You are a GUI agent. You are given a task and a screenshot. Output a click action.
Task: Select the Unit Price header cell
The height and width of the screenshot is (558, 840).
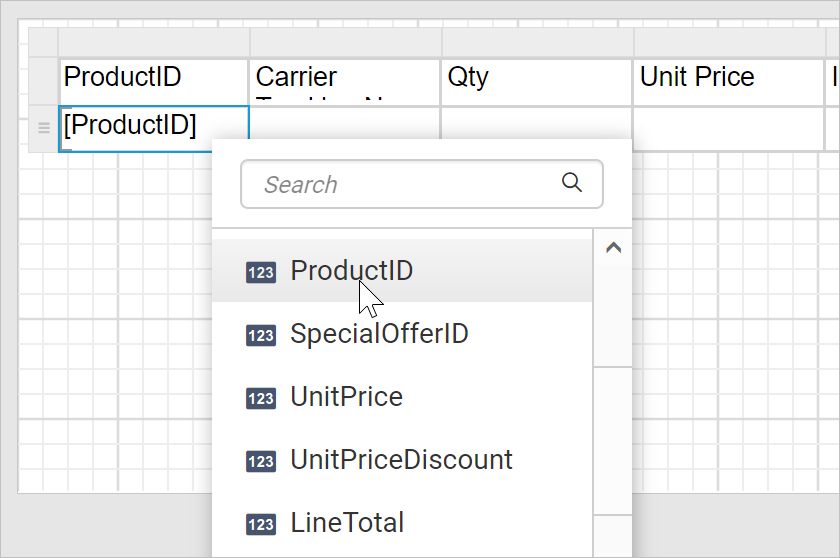(x=729, y=82)
